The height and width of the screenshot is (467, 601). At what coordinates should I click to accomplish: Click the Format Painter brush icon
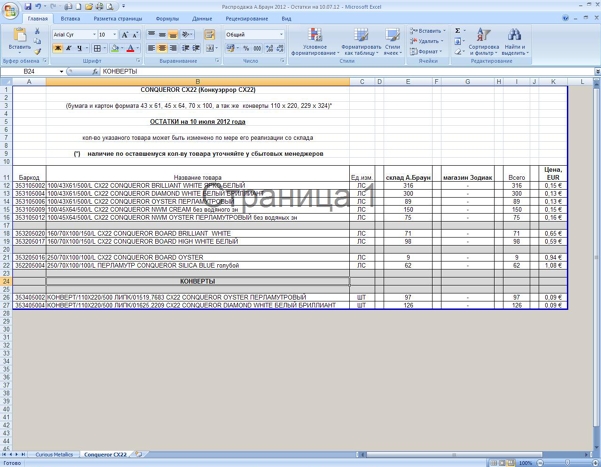(x=37, y=51)
